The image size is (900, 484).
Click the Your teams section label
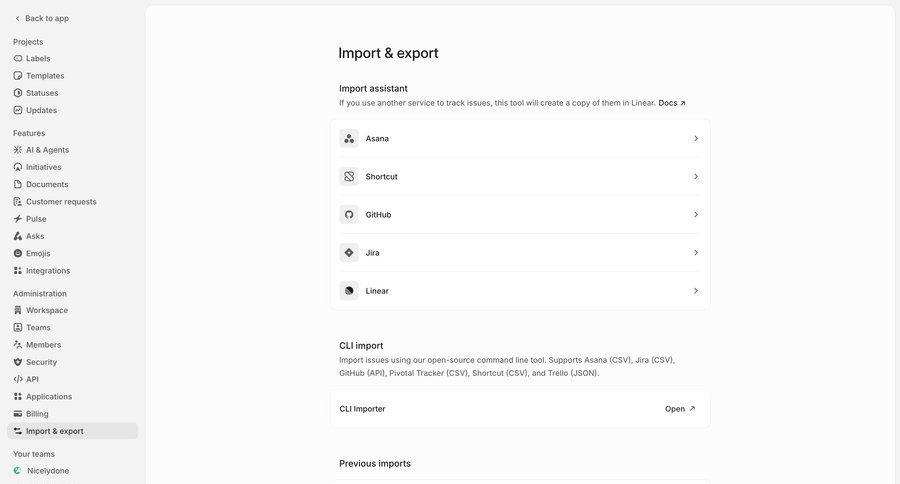click(34, 454)
